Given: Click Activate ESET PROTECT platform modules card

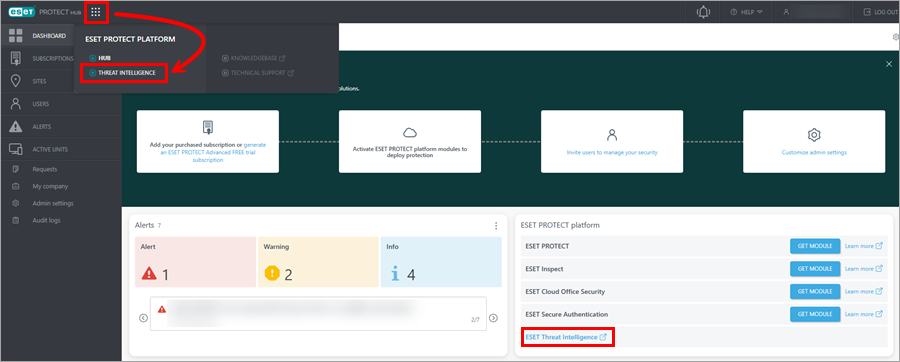Looking at the screenshot, I should [x=410, y=142].
